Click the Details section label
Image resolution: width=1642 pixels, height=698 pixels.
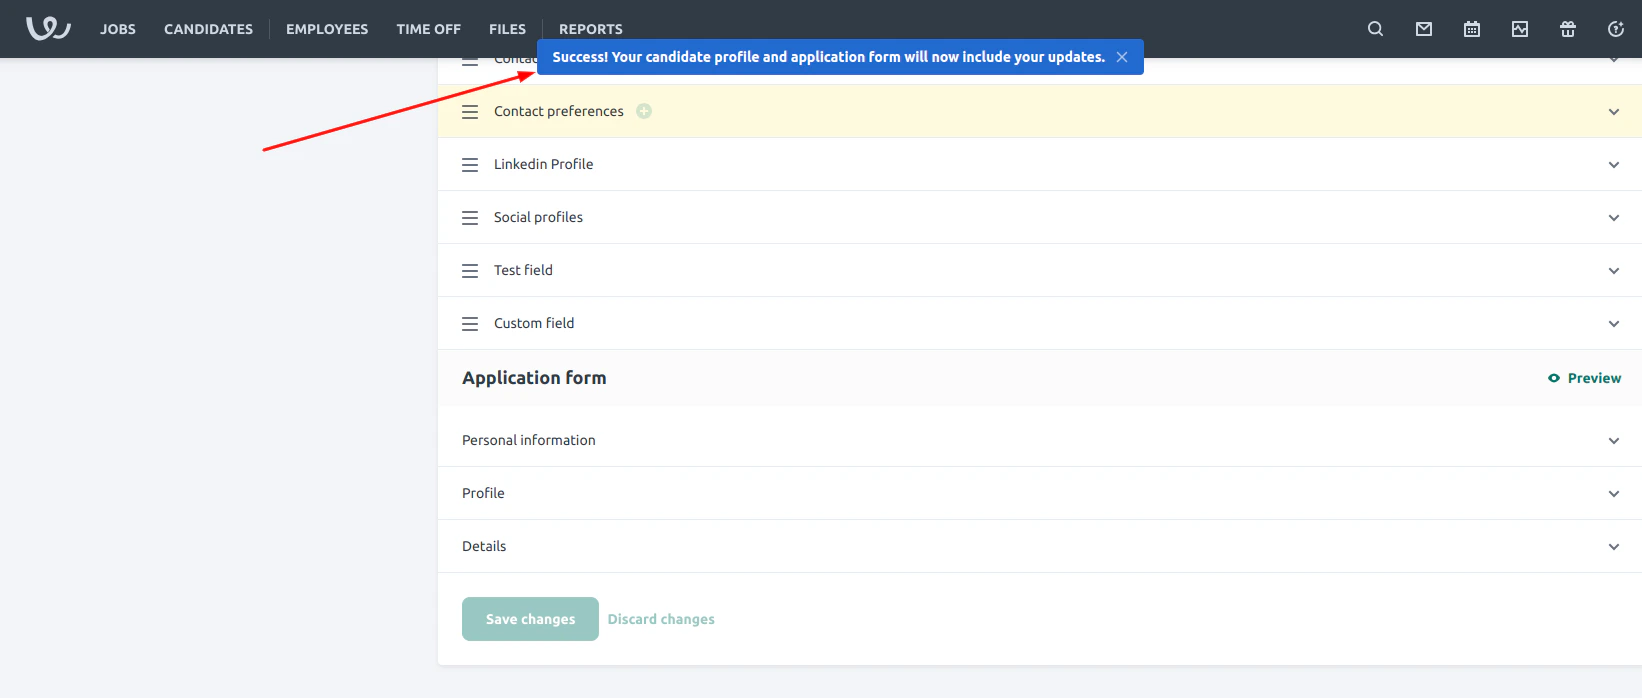(x=484, y=546)
